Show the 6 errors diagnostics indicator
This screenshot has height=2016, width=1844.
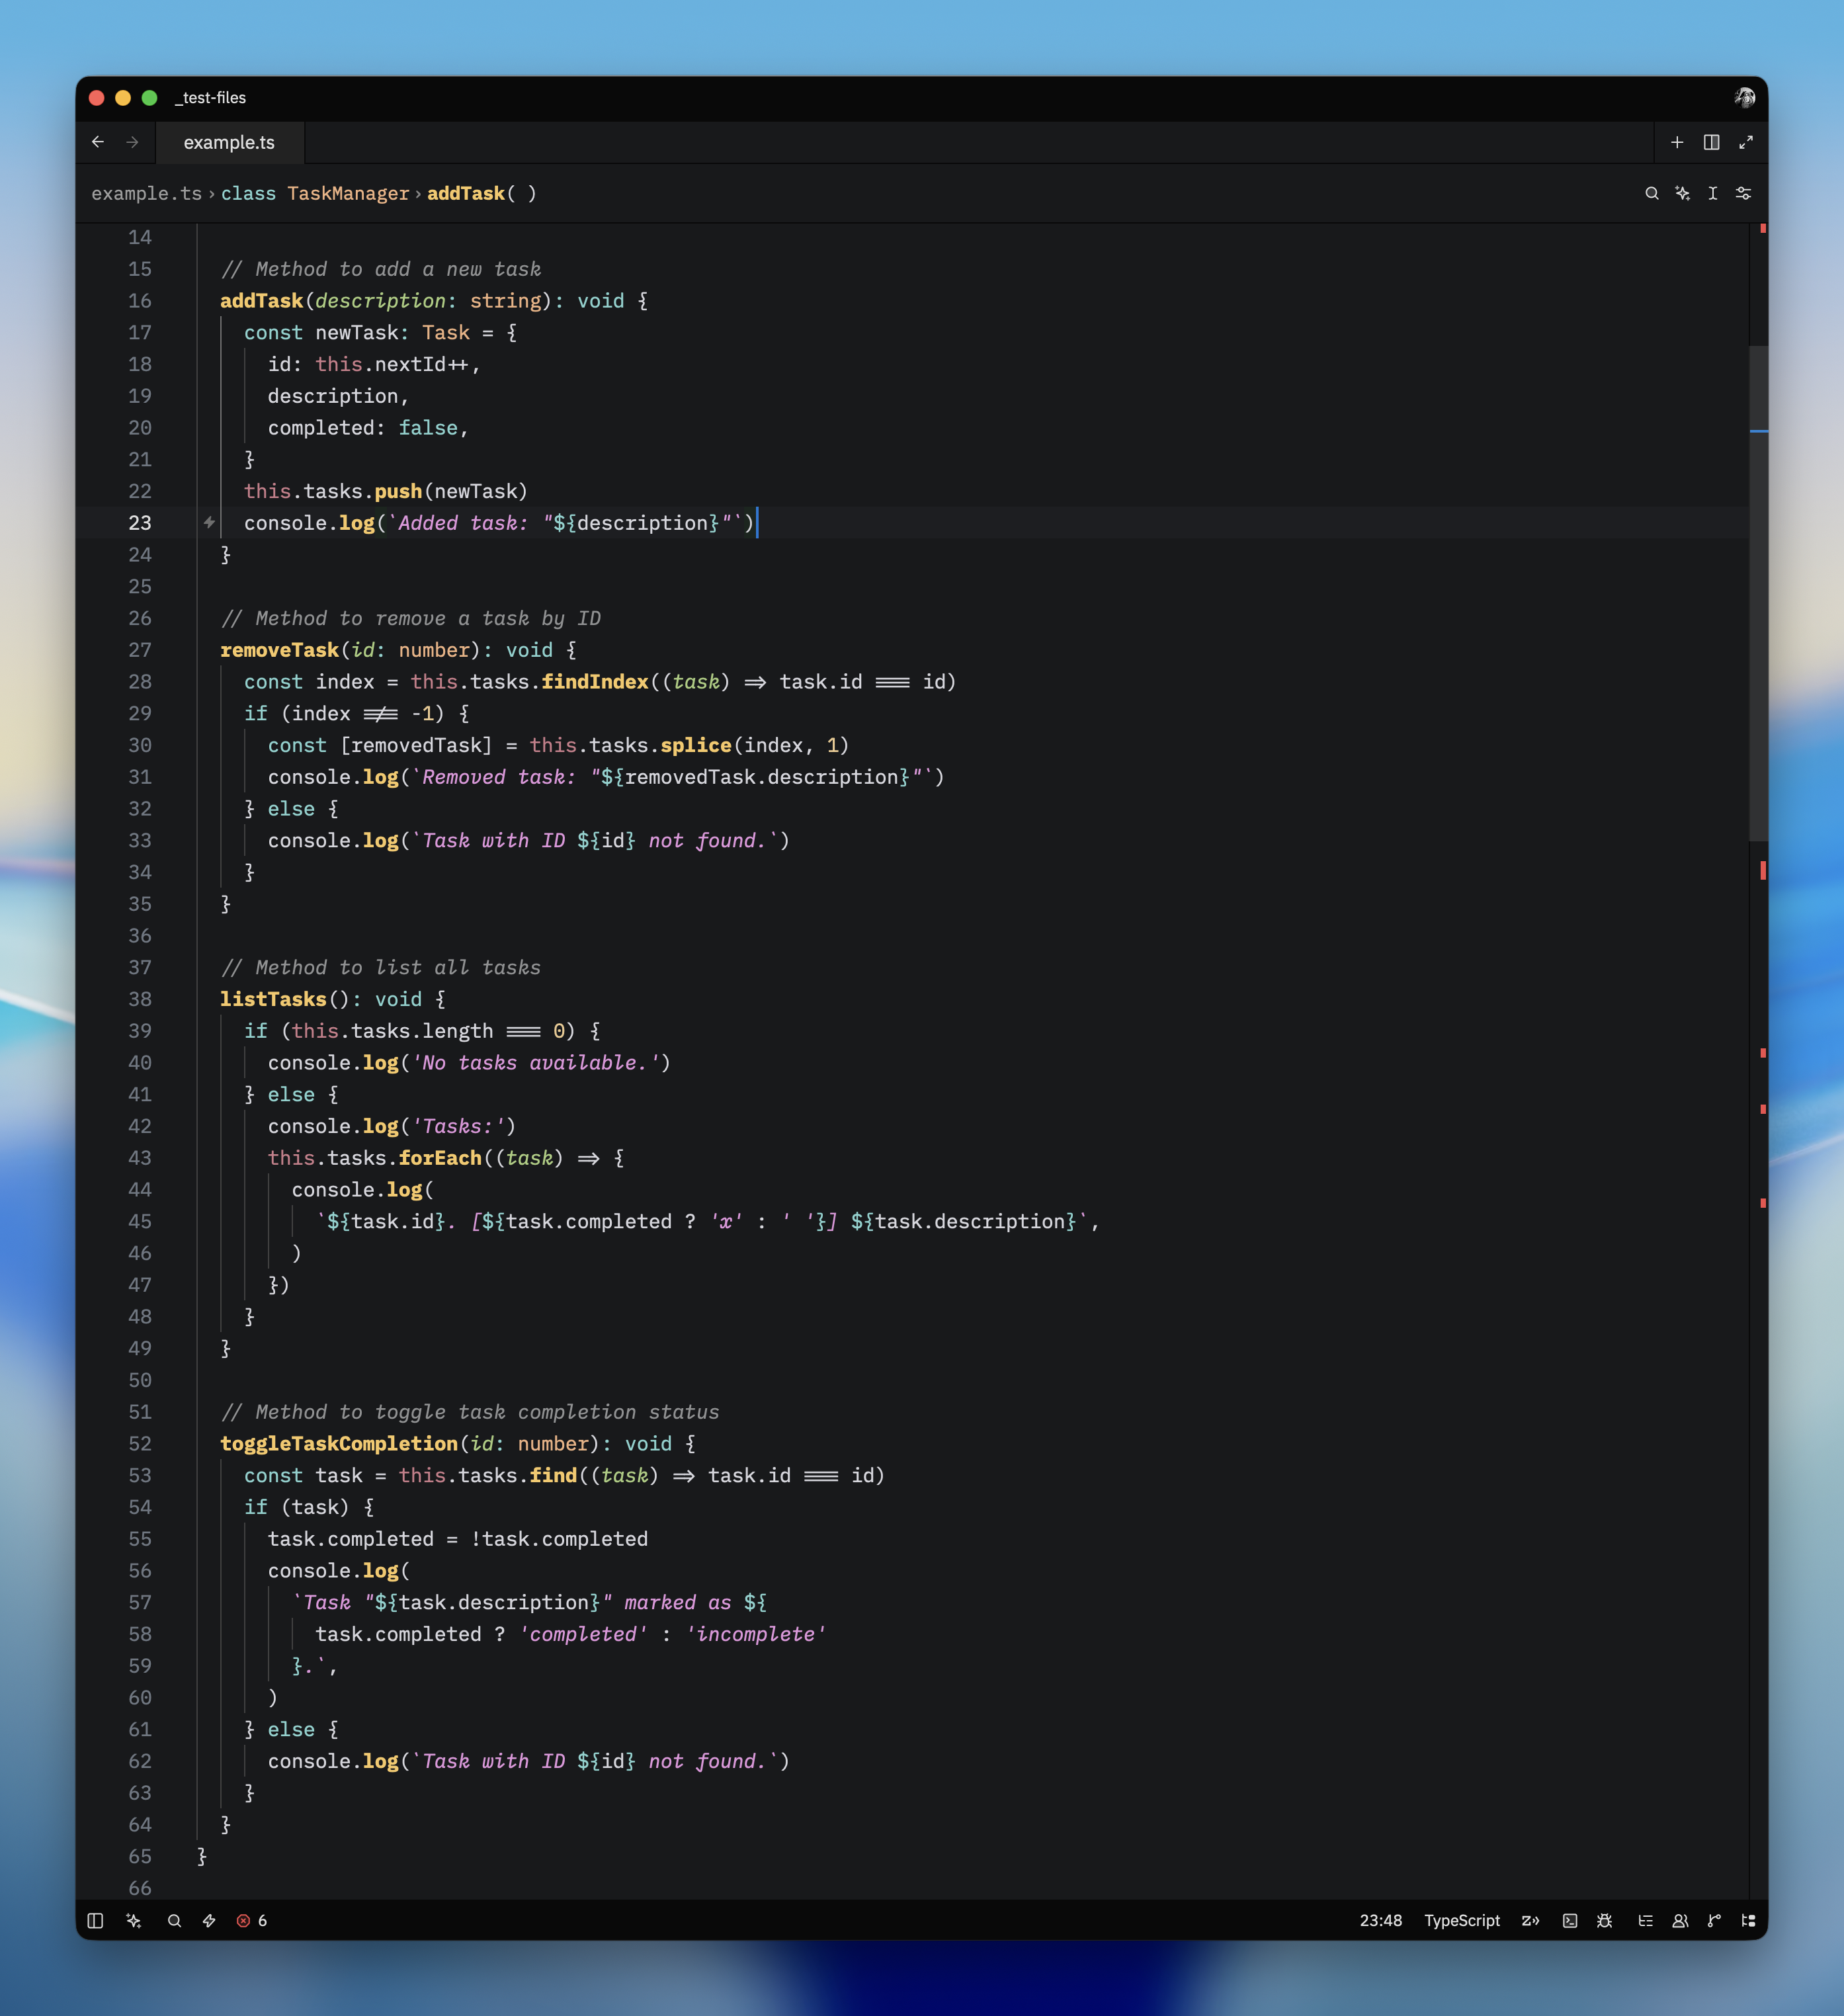252,1920
